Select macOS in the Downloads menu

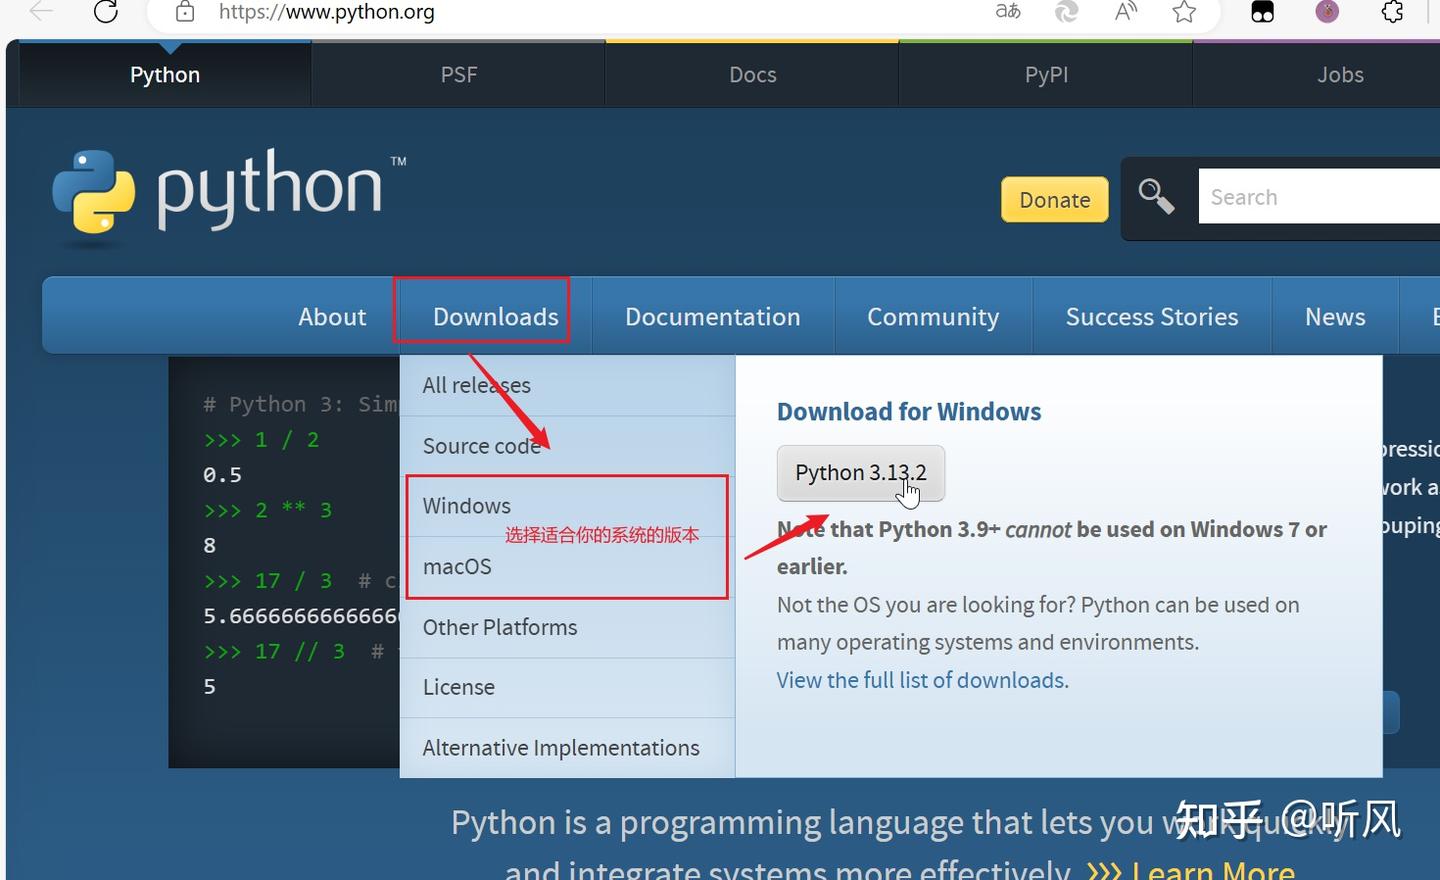click(x=457, y=566)
